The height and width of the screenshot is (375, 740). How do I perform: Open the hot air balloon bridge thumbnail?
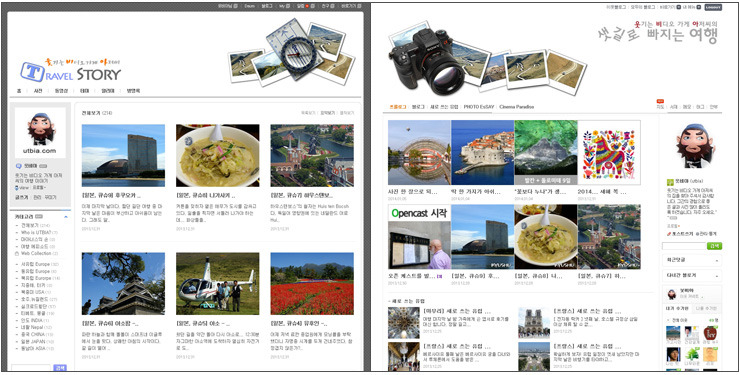click(420, 152)
